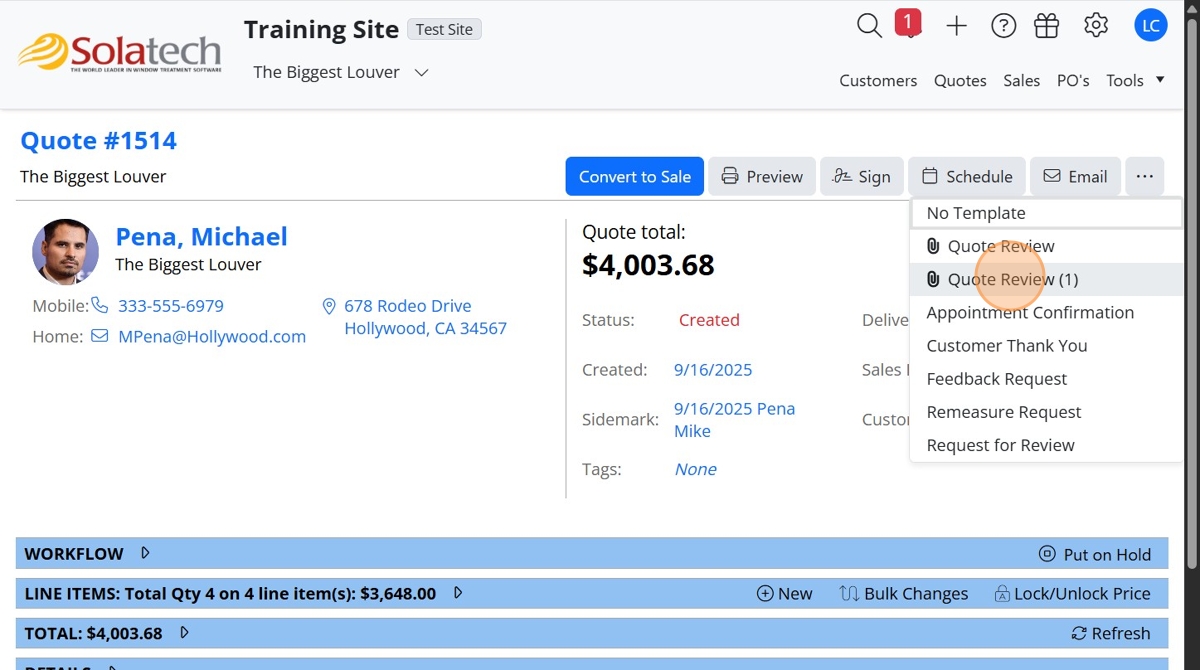Open the Sales nav menu
This screenshot has width=1200, height=670.
point(1022,80)
